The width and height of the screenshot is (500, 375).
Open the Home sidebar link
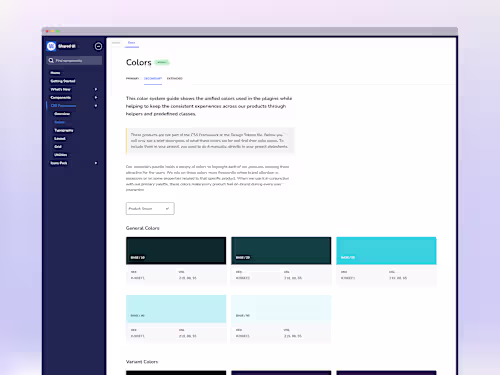coord(55,73)
